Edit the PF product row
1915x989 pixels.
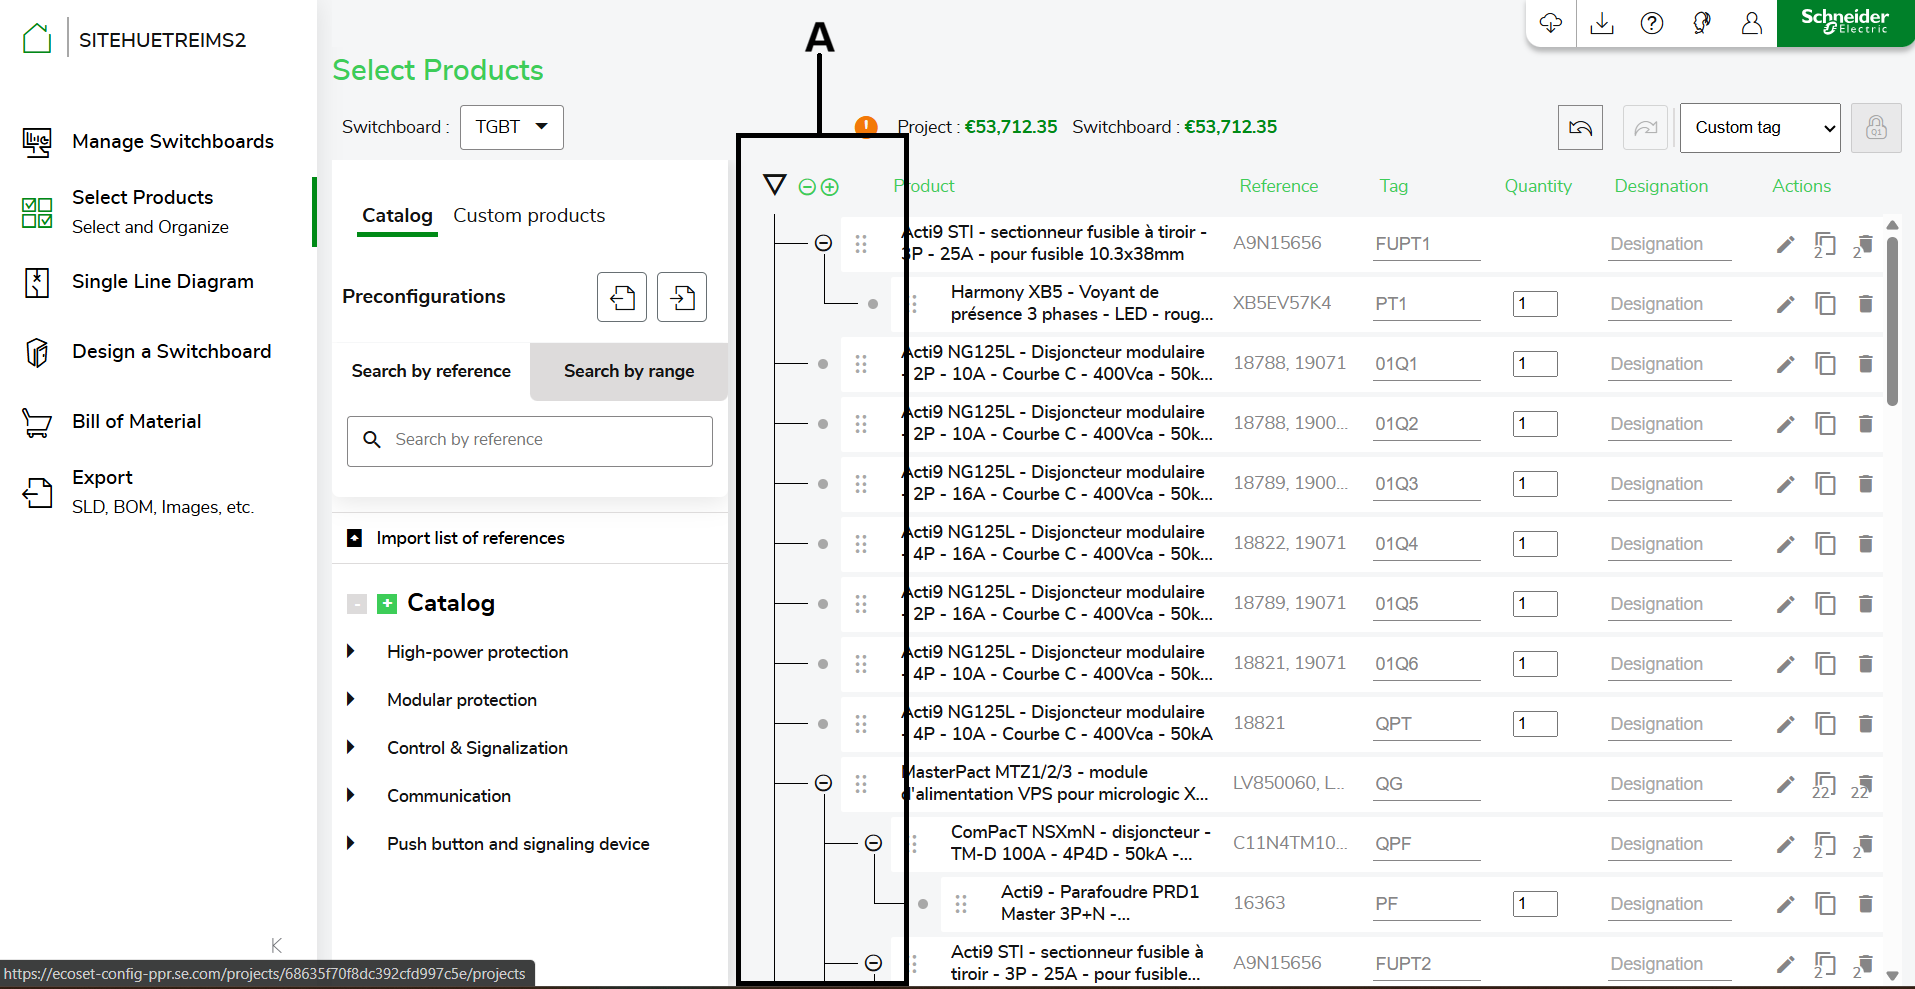(x=1785, y=904)
